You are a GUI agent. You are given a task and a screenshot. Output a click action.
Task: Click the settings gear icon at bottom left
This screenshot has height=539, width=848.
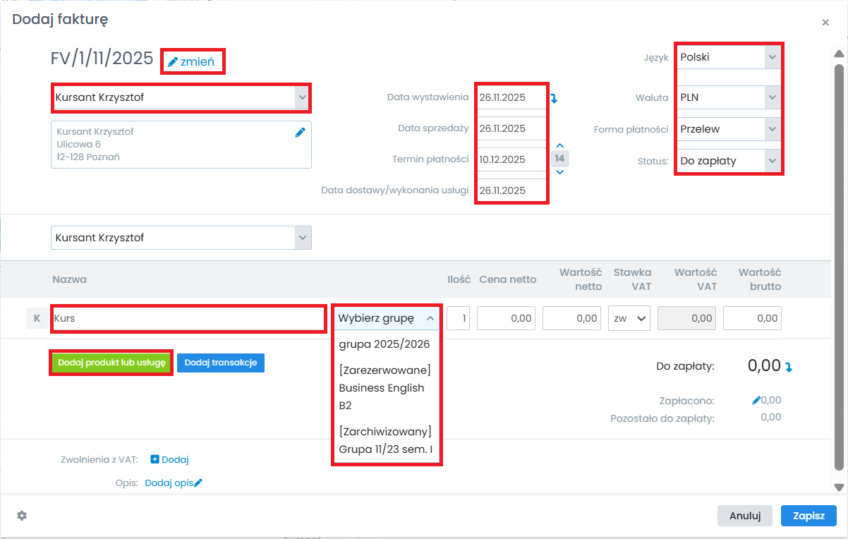coord(22,515)
